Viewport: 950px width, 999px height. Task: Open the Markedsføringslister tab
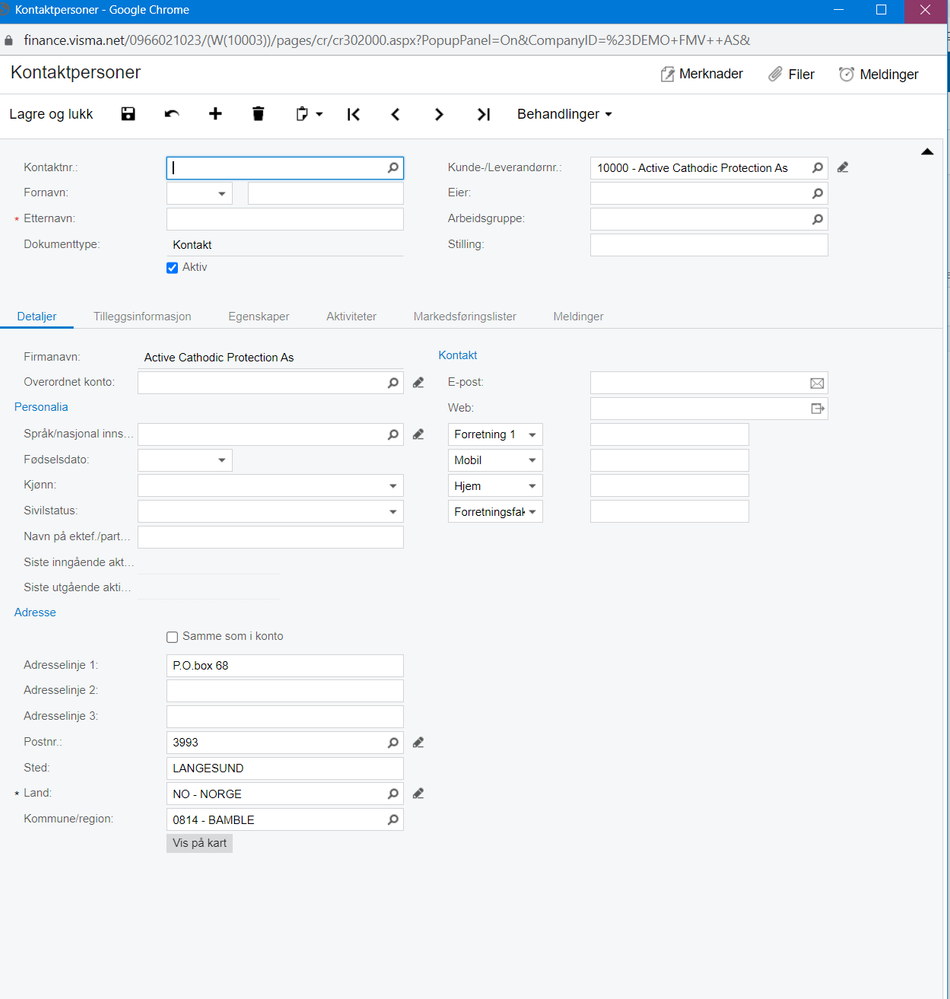tap(464, 317)
